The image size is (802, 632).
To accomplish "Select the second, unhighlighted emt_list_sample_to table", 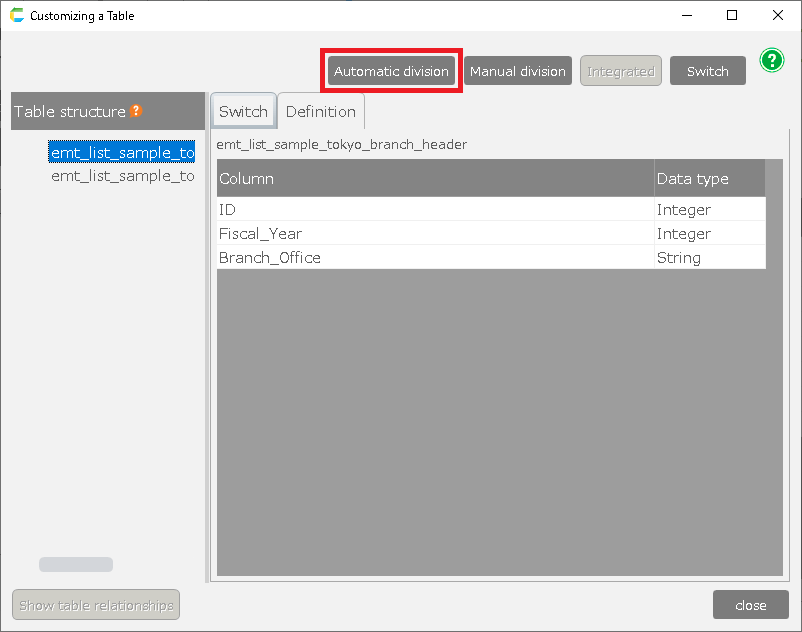I will pos(122,176).
